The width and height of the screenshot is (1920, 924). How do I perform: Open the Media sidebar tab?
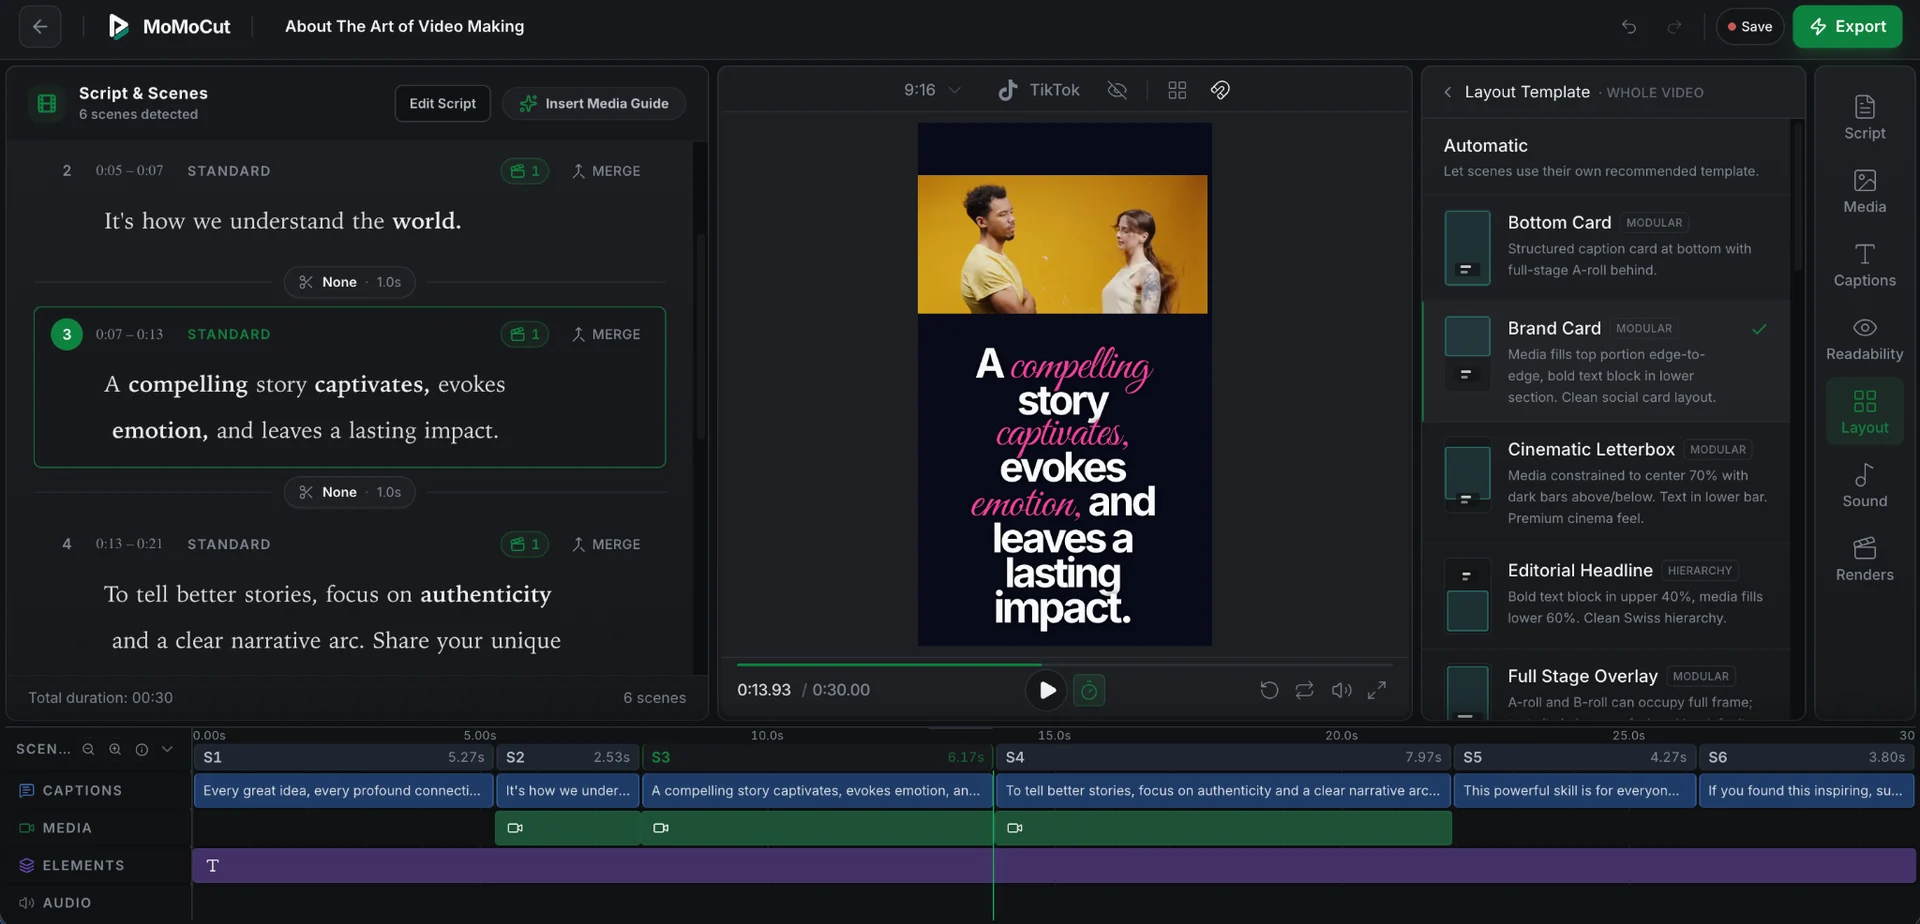point(1864,191)
